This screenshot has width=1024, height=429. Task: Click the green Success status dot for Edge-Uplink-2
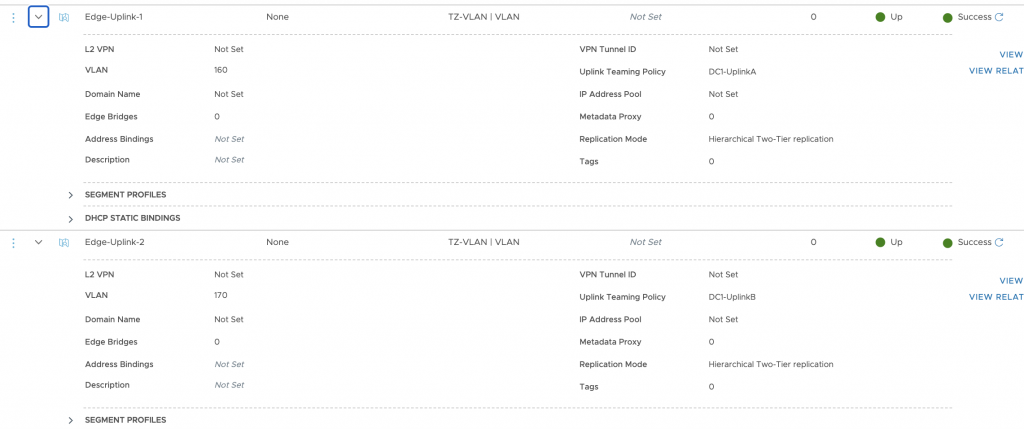click(948, 243)
